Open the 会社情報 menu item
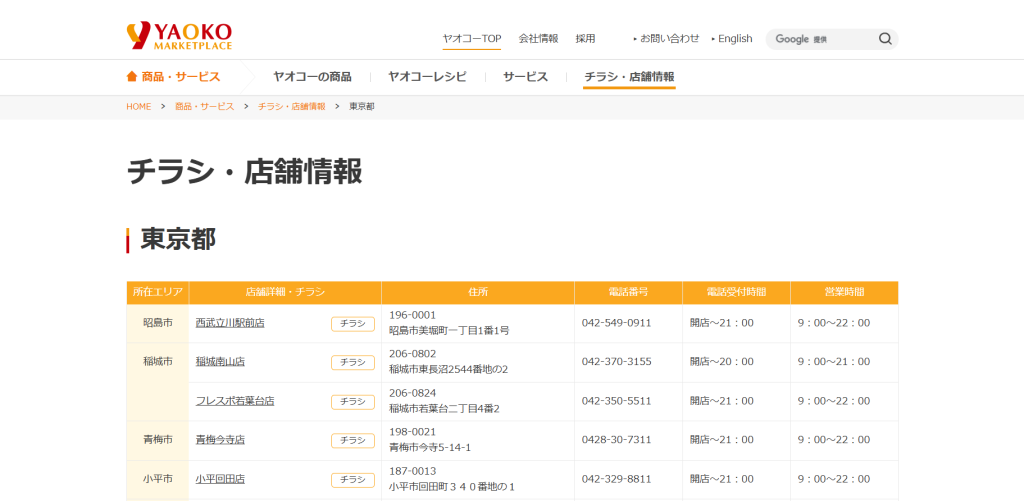1024x501 pixels. pyautogui.click(x=538, y=39)
